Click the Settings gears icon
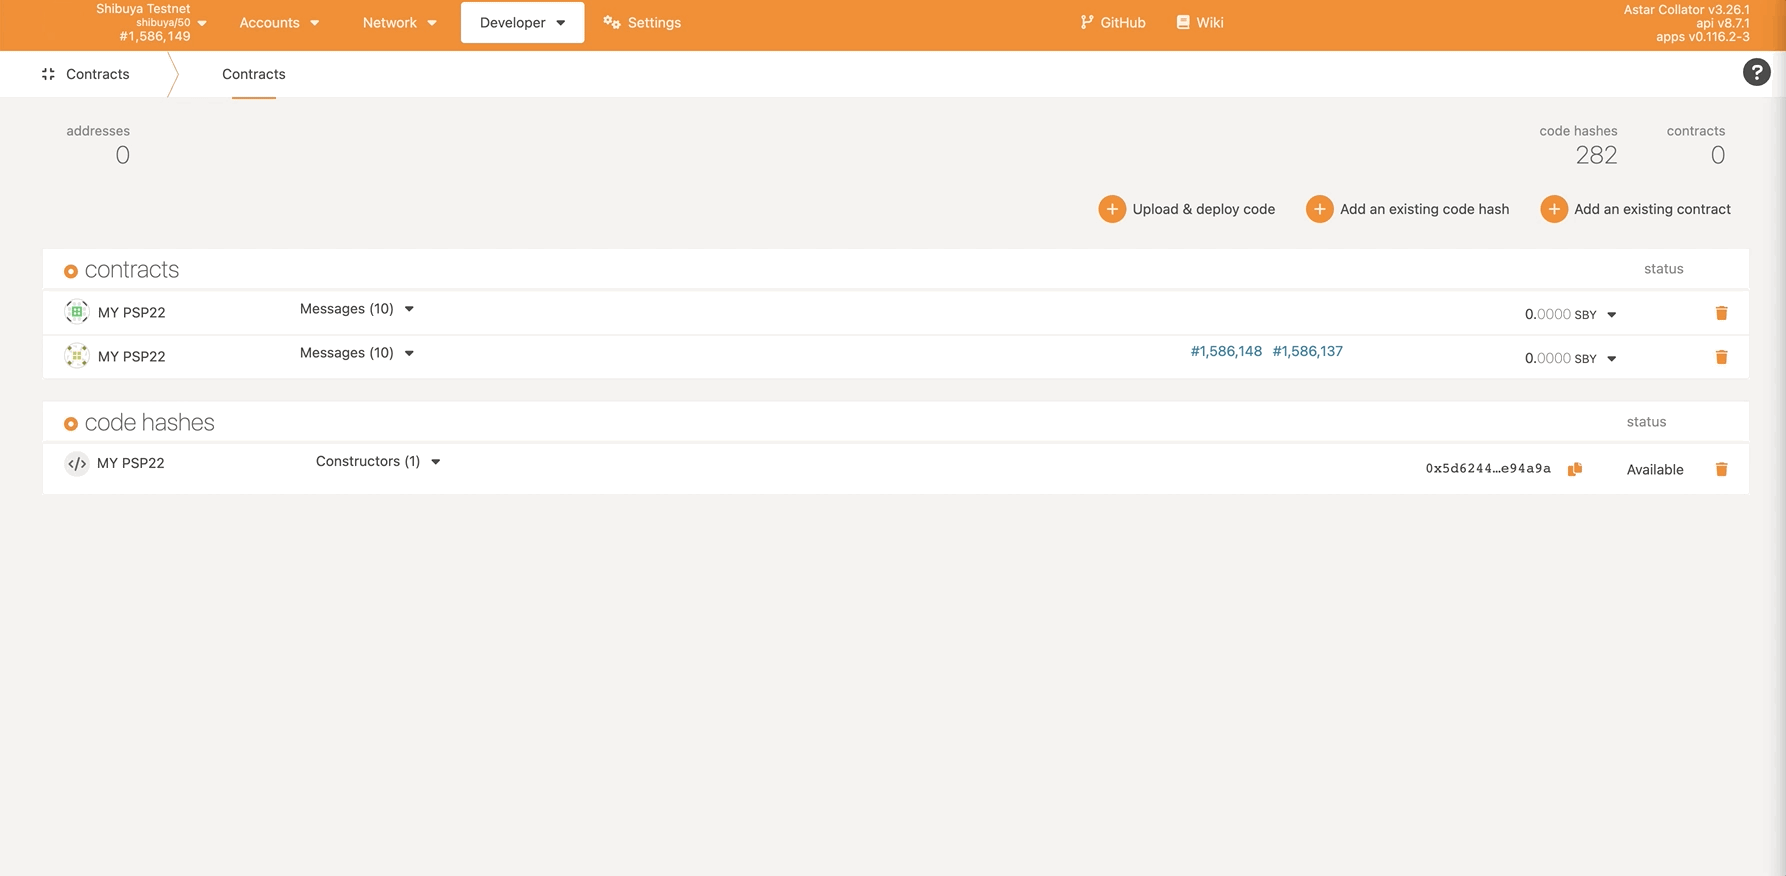This screenshot has height=876, width=1786. coord(612,22)
